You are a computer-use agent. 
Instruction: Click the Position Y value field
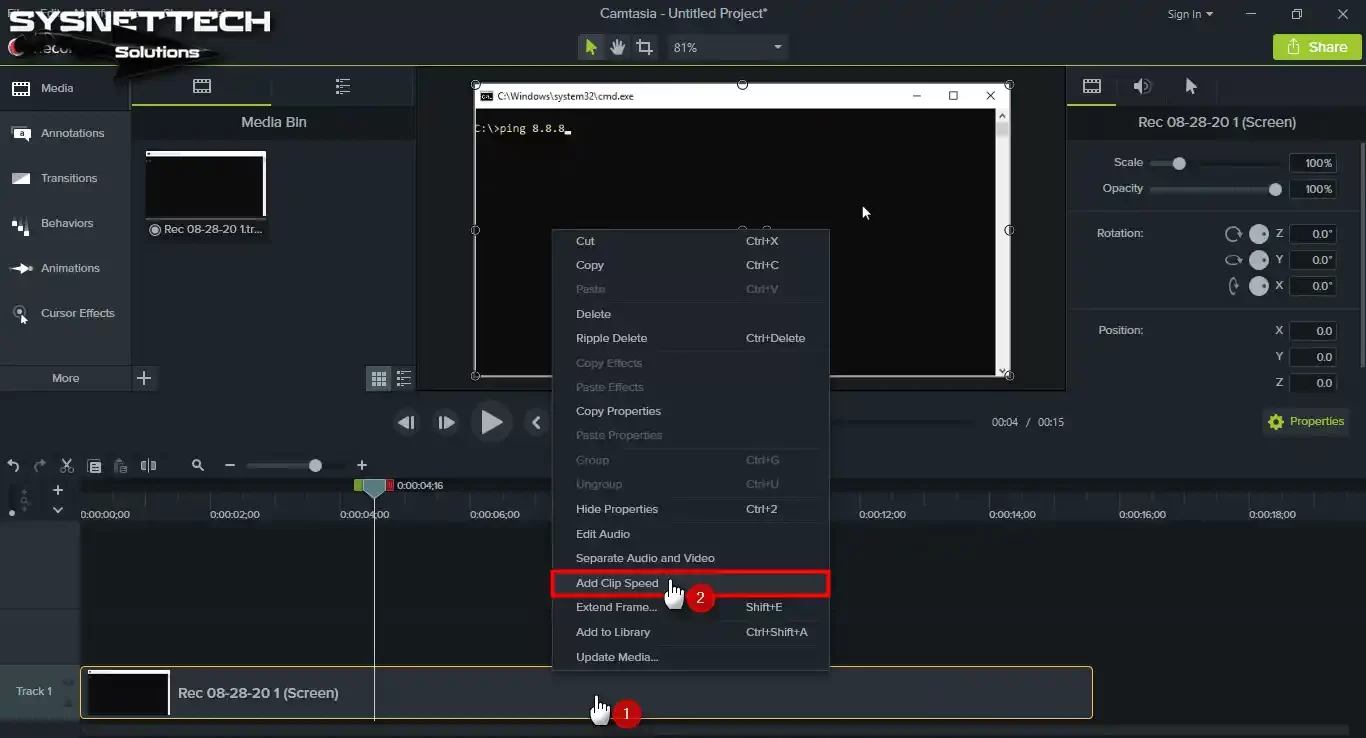1312,357
